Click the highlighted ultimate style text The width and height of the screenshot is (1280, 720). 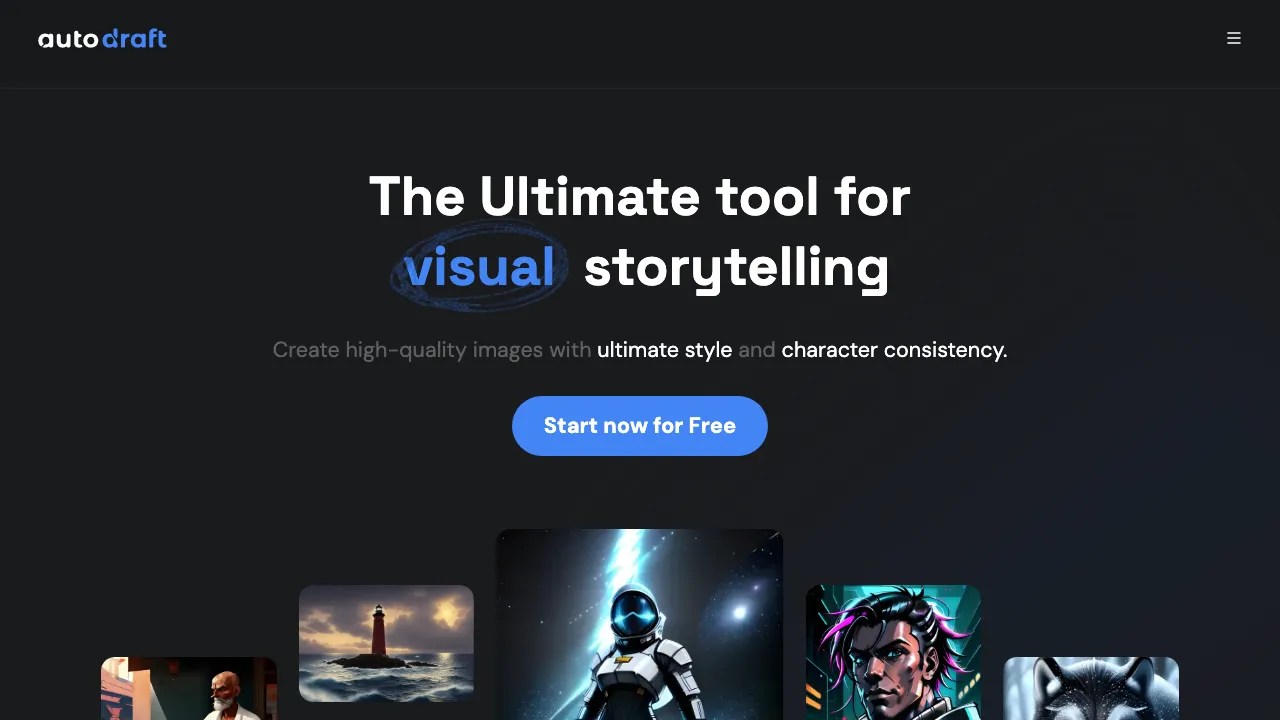coord(664,350)
